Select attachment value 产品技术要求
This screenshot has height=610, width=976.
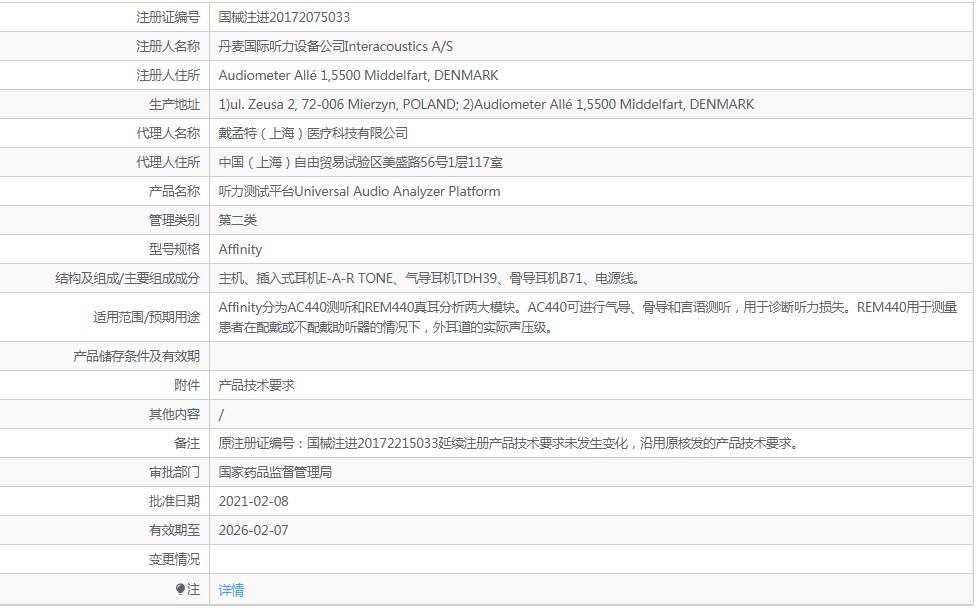point(256,385)
